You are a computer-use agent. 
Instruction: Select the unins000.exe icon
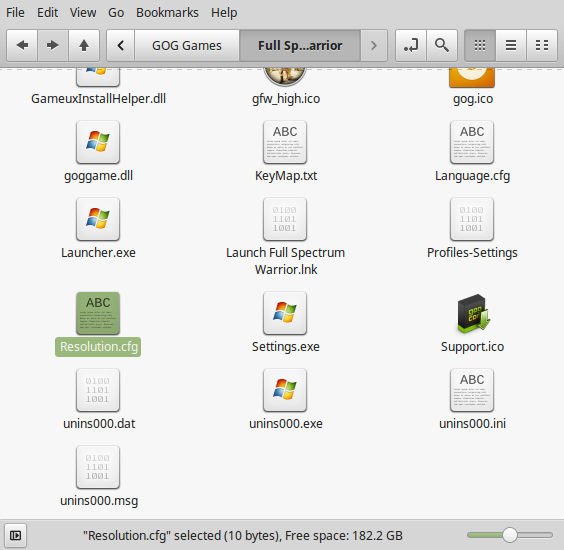click(285, 390)
